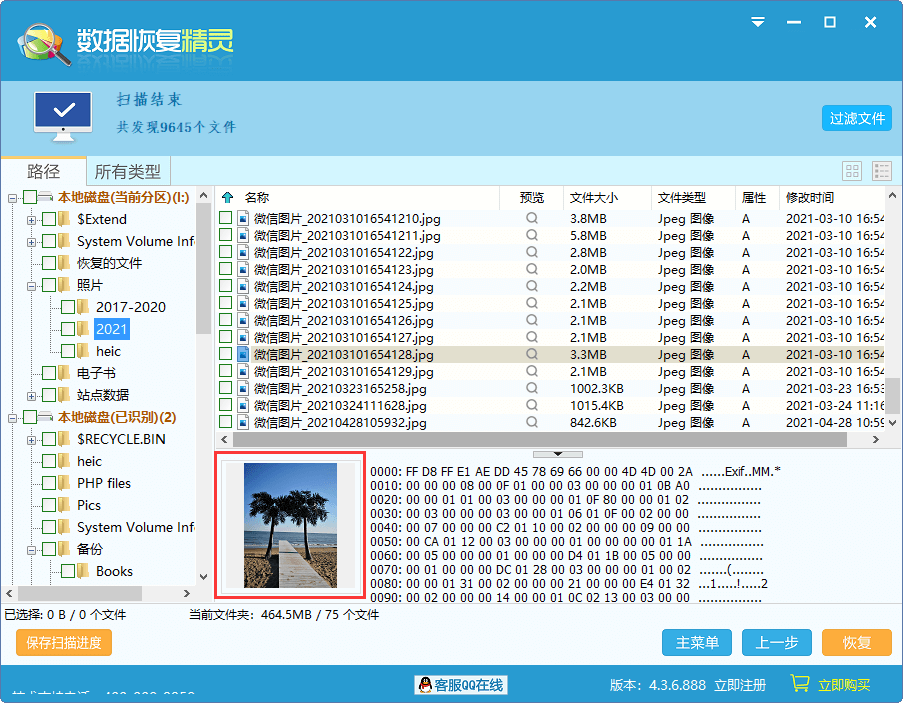This screenshot has width=903, height=703.
Task: Click the drive icon for 本地磁盘(已识别)(2)
Action: 45,417
